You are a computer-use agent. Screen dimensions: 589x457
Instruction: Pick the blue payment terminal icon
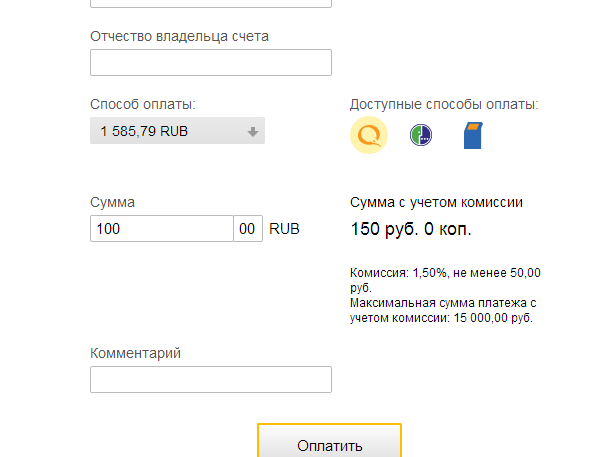pos(473,135)
